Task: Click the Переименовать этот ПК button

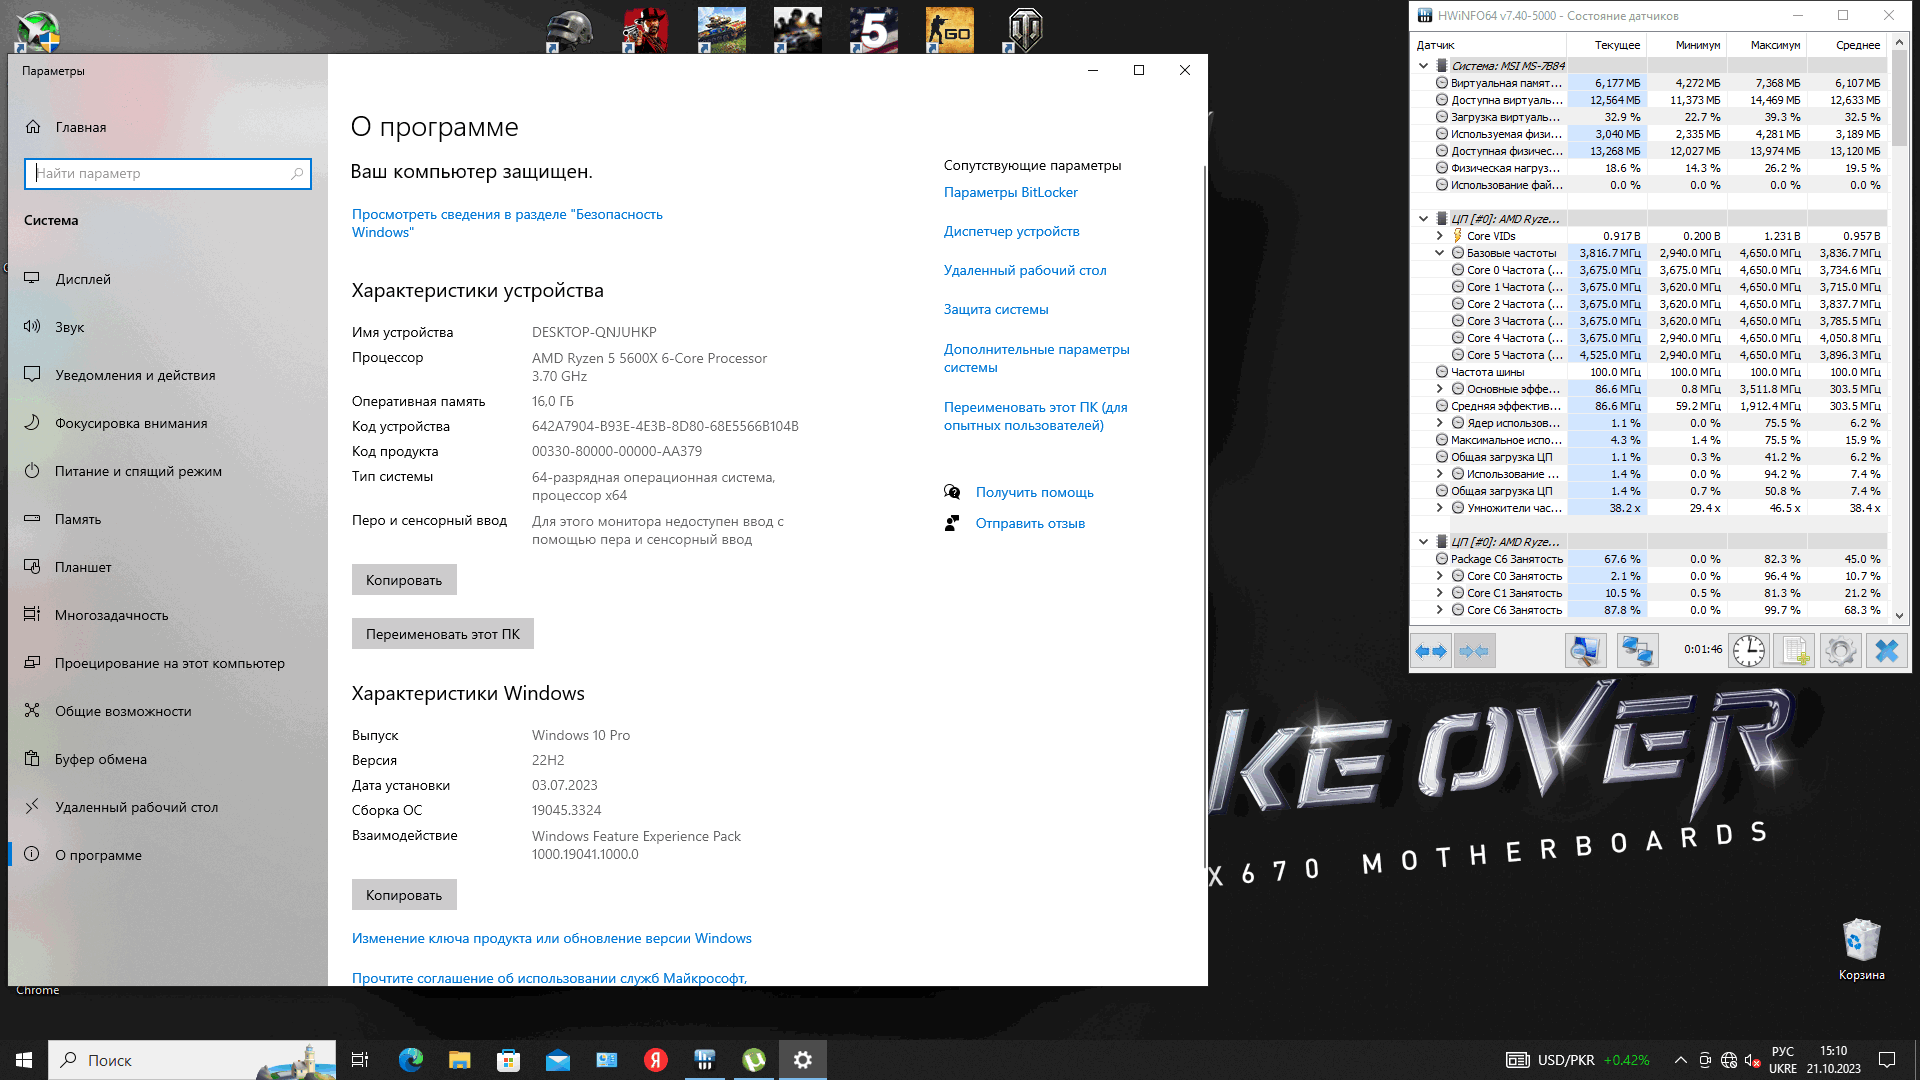Action: (x=443, y=634)
